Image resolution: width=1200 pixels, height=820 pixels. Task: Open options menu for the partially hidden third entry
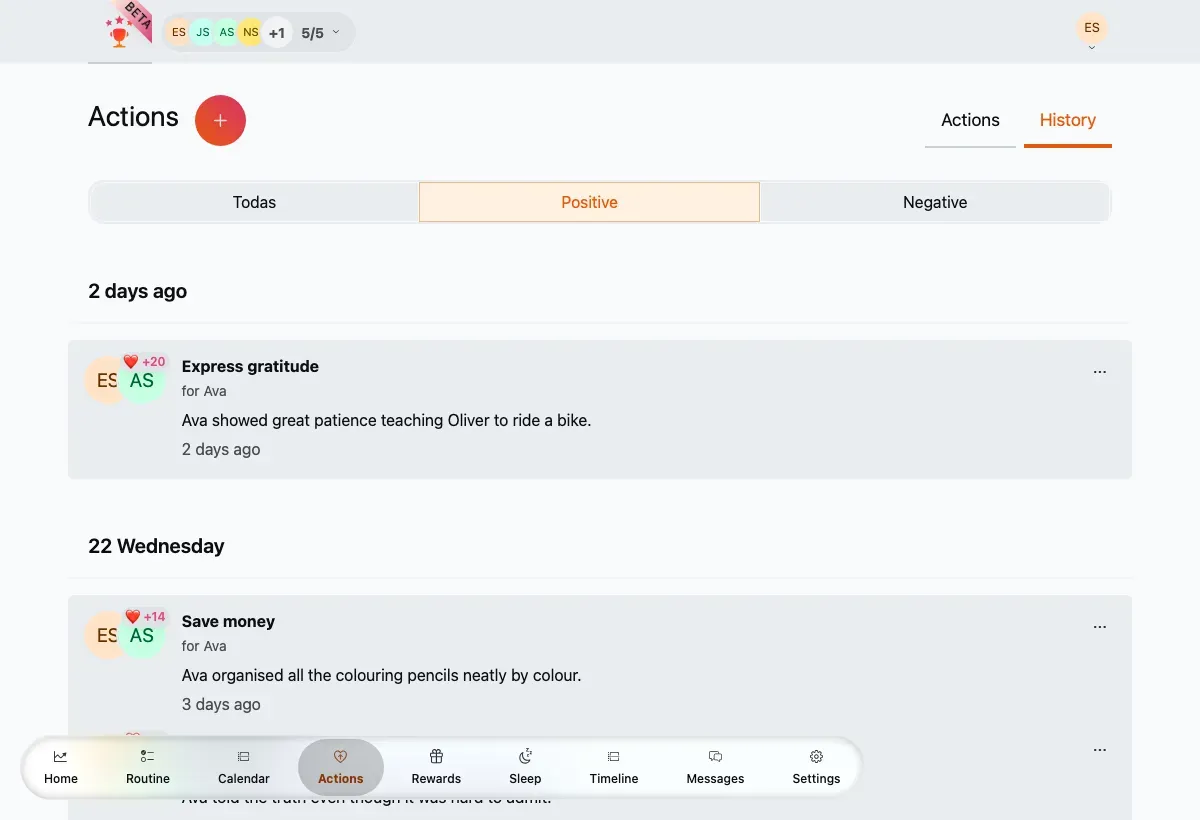point(1100,750)
